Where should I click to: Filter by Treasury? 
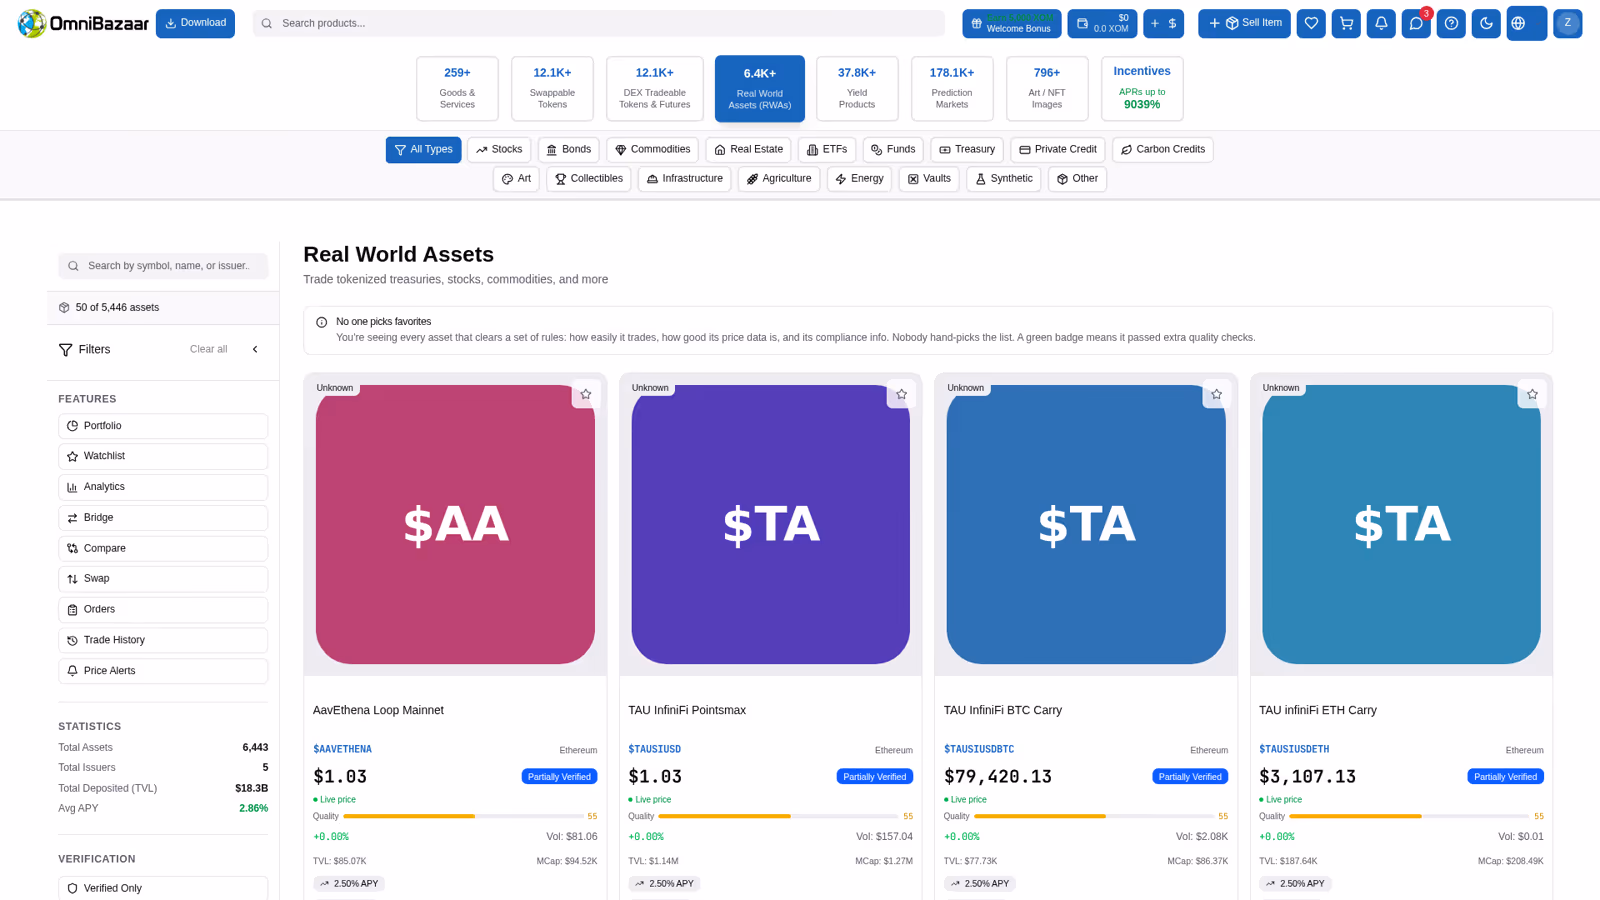[967, 150]
